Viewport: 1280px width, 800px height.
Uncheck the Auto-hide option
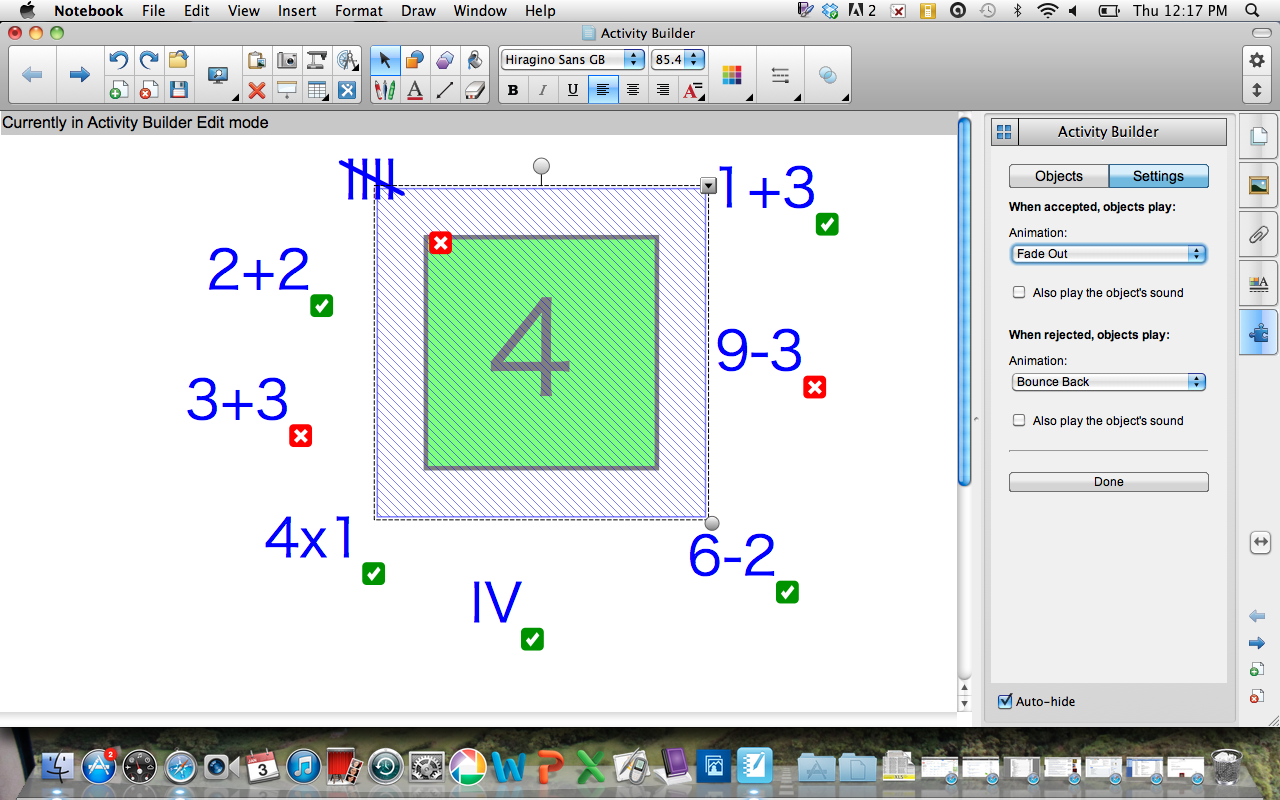tap(1005, 701)
